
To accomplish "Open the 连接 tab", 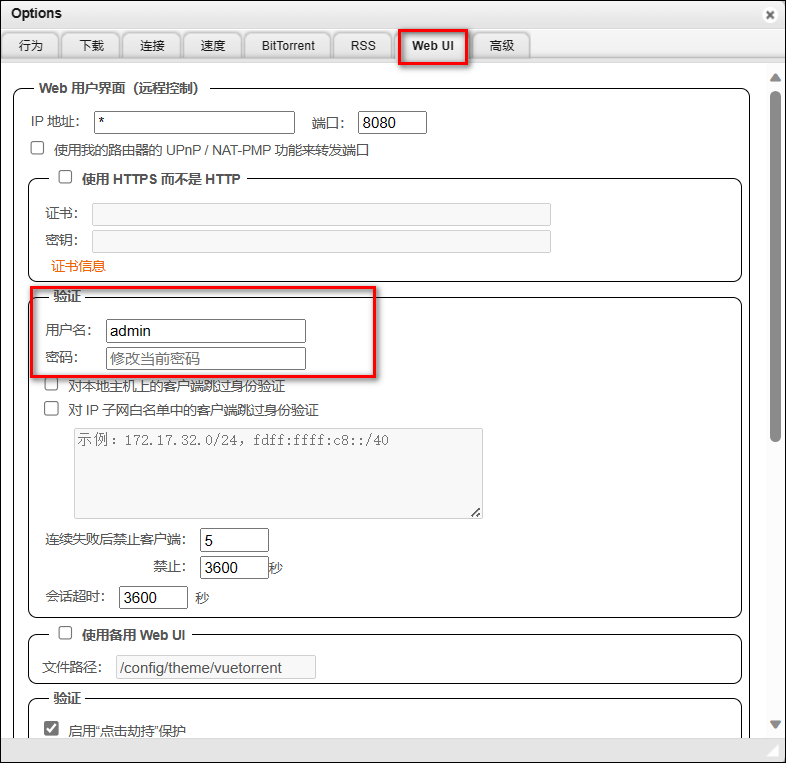I will tap(152, 46).
